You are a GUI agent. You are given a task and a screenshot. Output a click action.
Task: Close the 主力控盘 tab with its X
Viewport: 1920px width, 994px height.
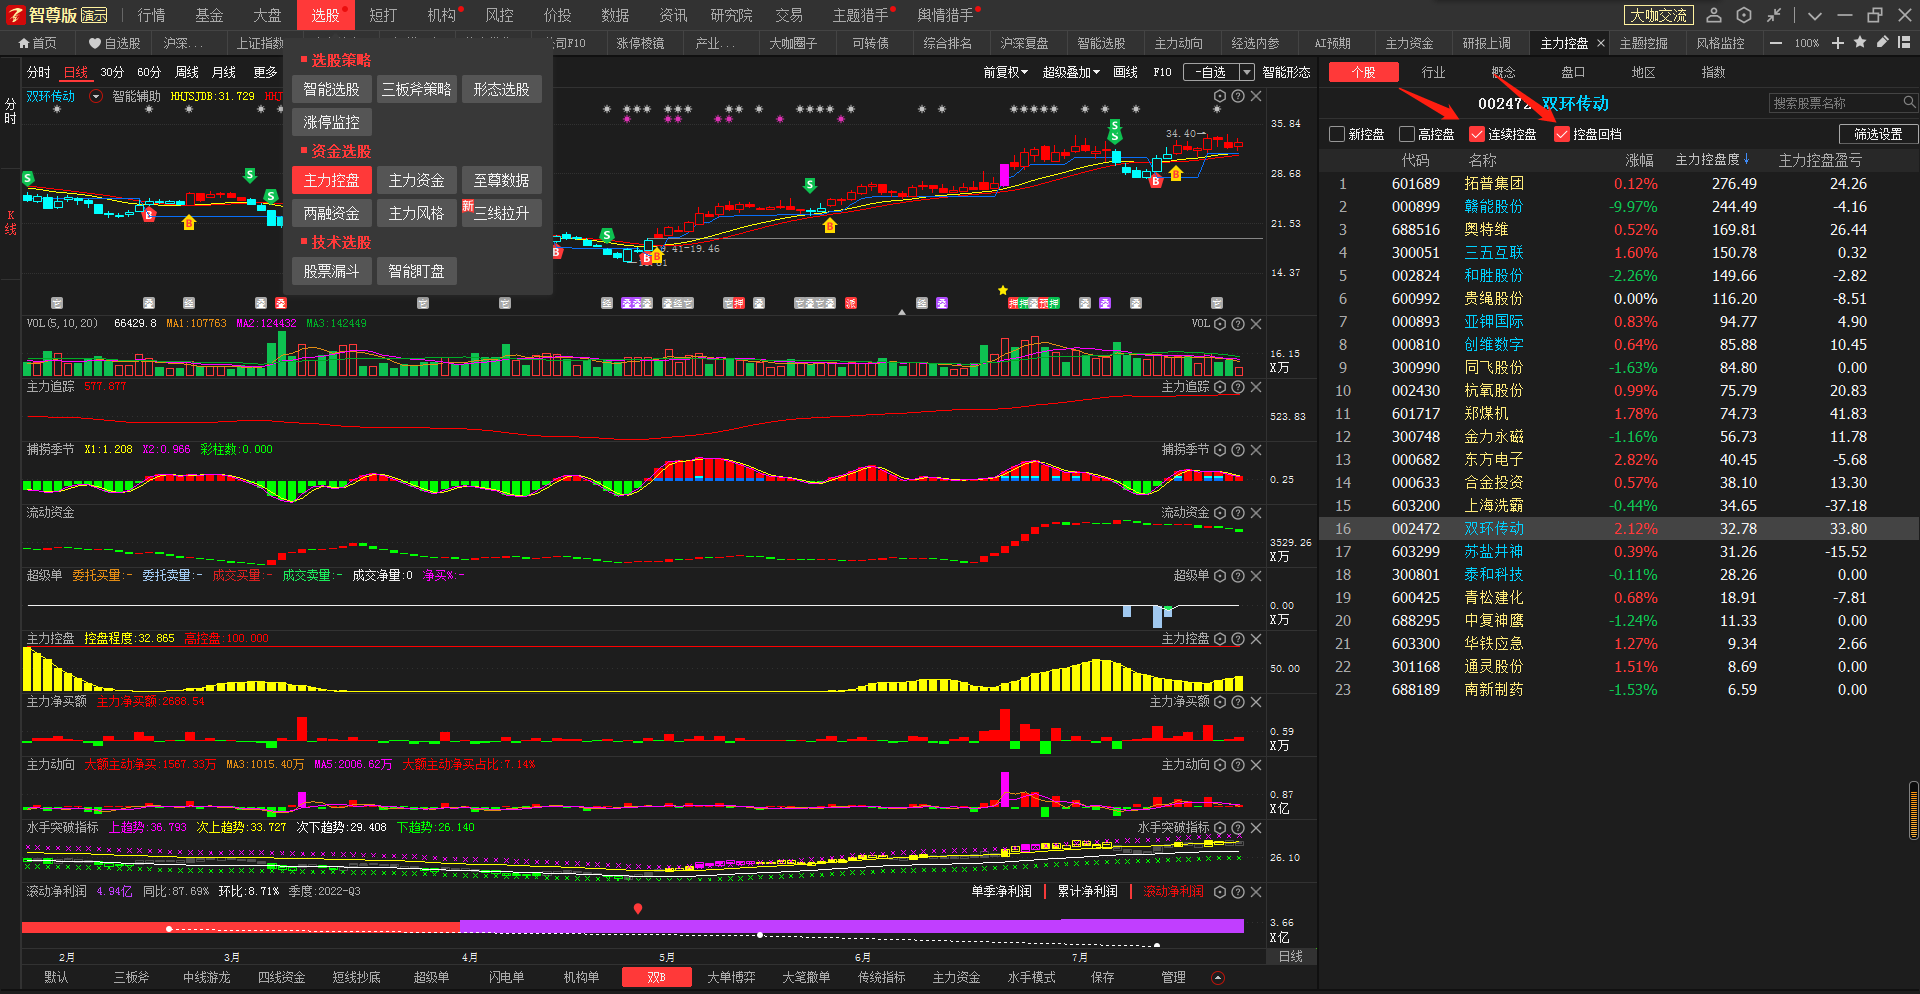[1601, 43]
